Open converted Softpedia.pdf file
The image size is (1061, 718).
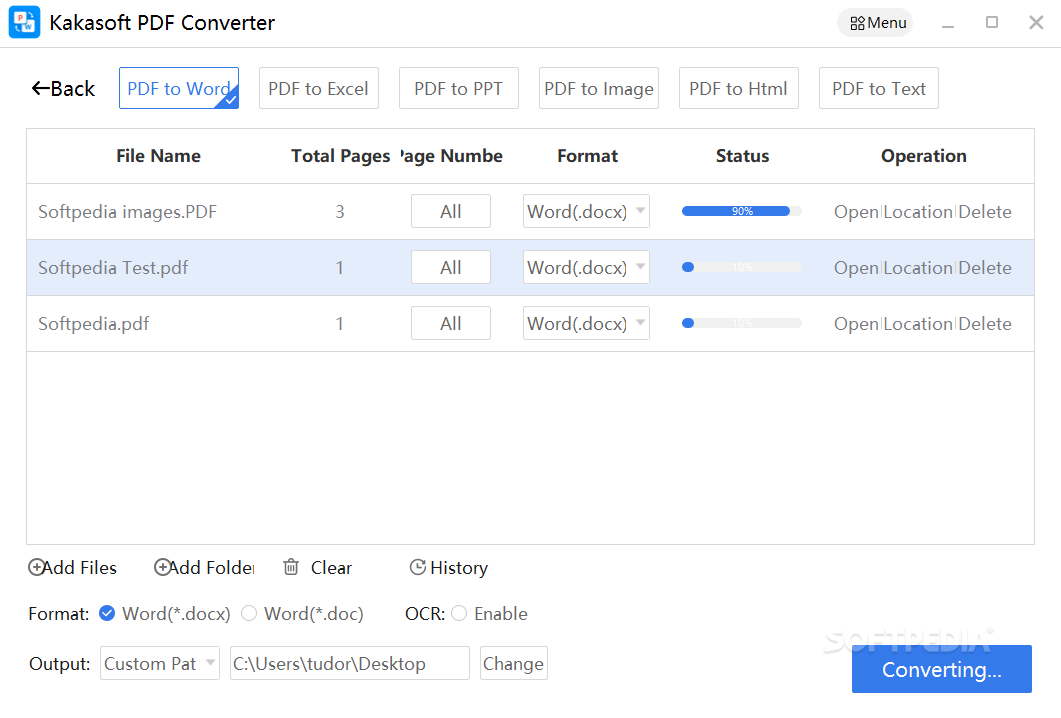[856, 324]
